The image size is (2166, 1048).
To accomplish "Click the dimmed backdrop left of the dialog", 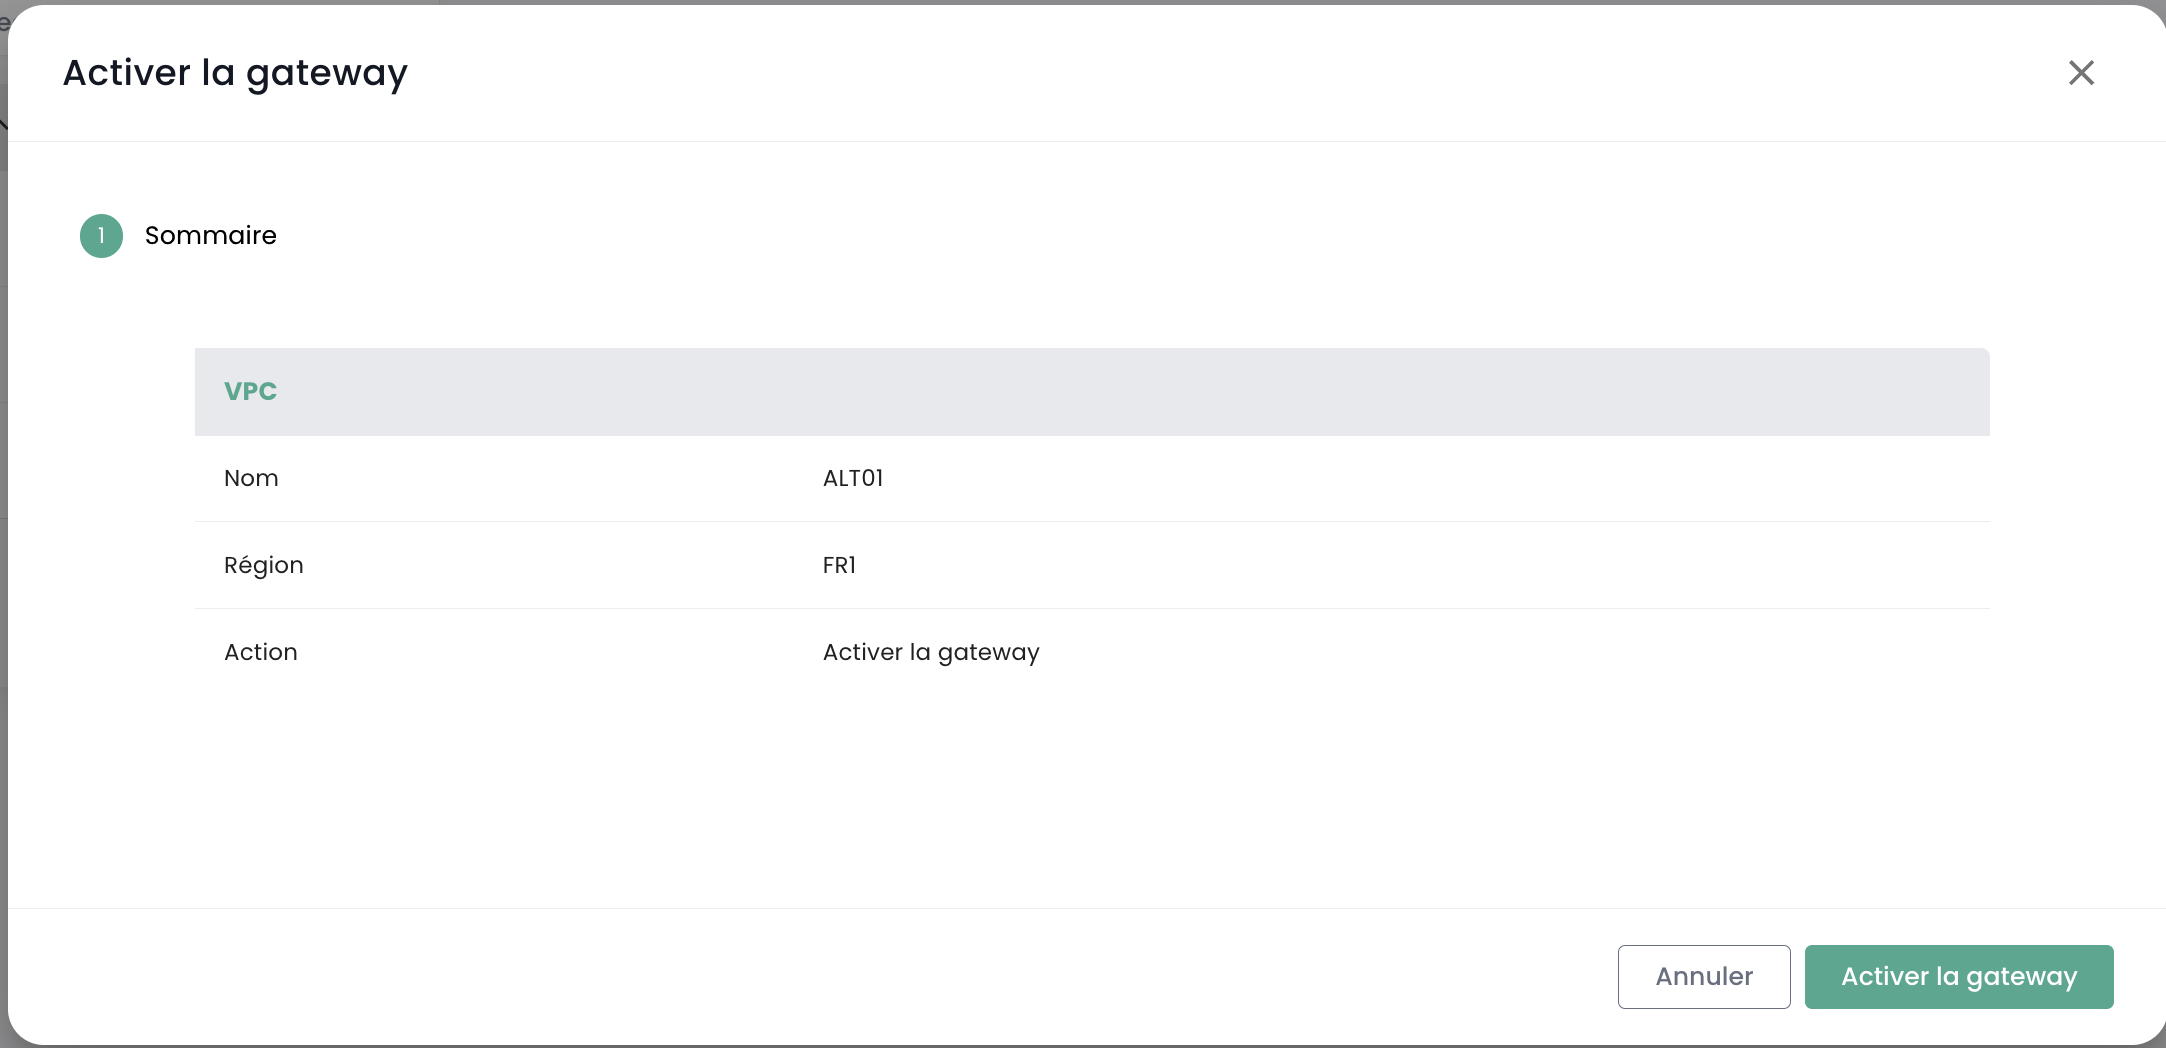I will 3,600.
